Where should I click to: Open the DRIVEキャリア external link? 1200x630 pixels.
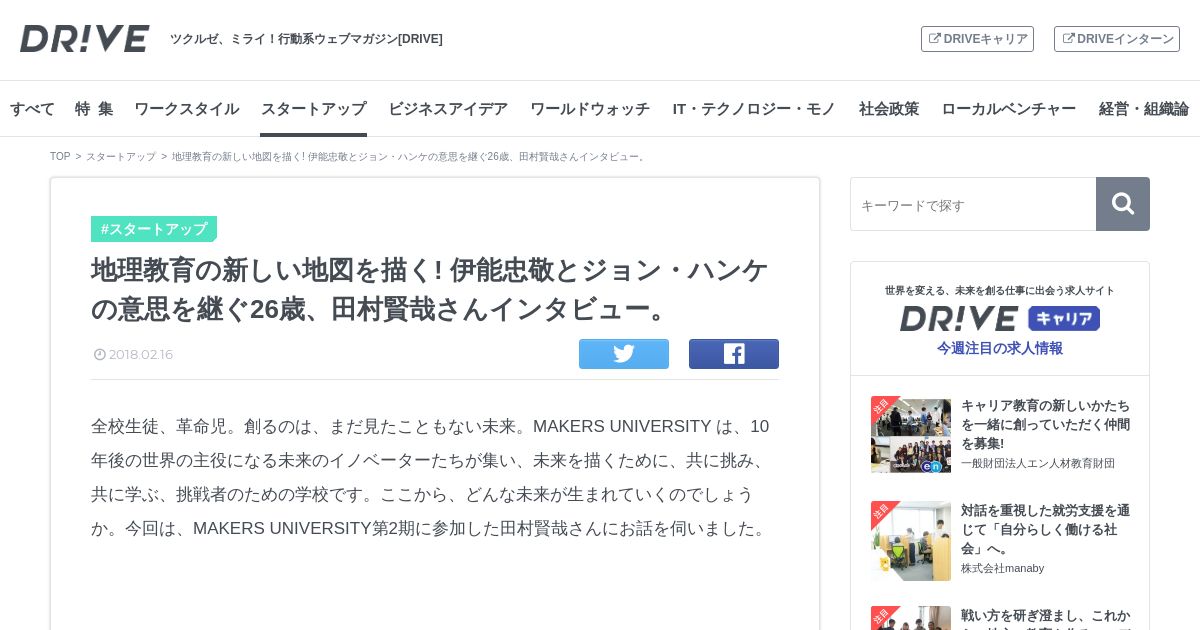977,39
